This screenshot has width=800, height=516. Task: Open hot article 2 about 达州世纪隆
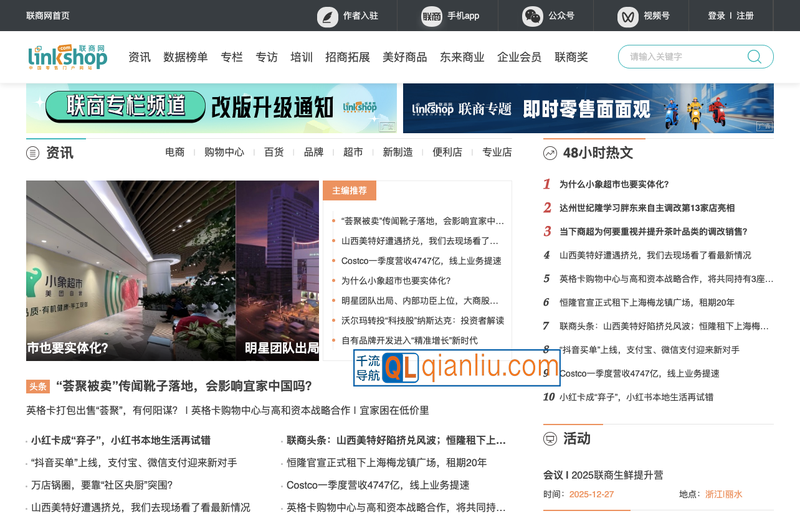point(647,208)
